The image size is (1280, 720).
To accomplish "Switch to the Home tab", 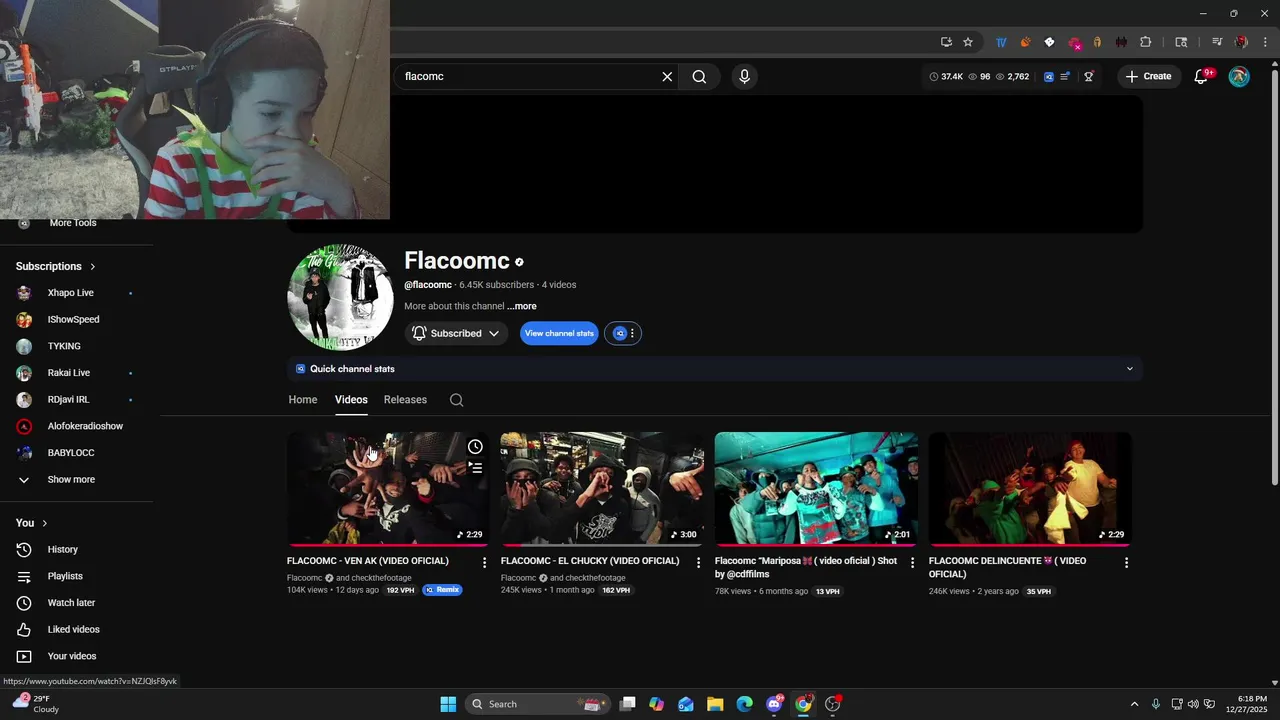I will pos(303,399).
